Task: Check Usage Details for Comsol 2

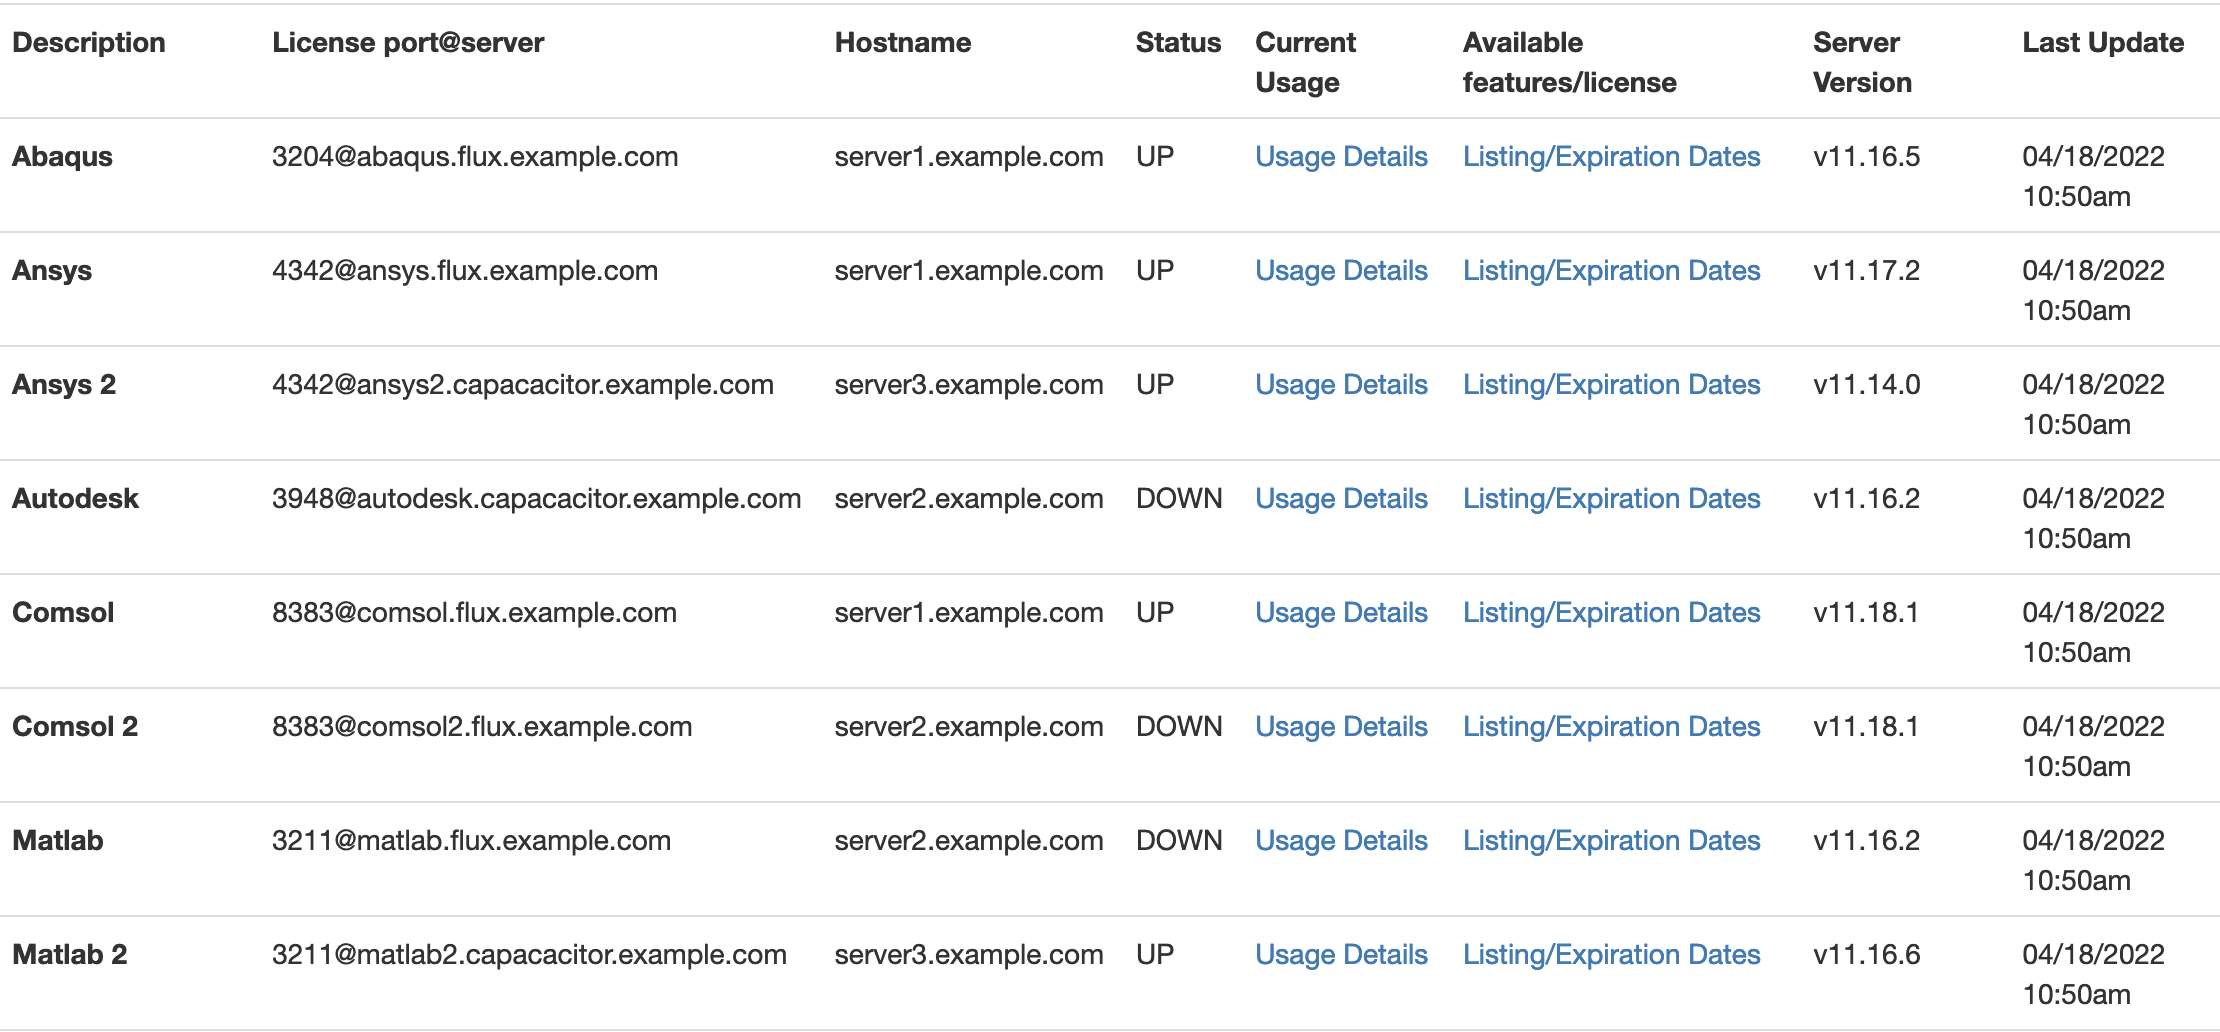Action: (1341, 727)
